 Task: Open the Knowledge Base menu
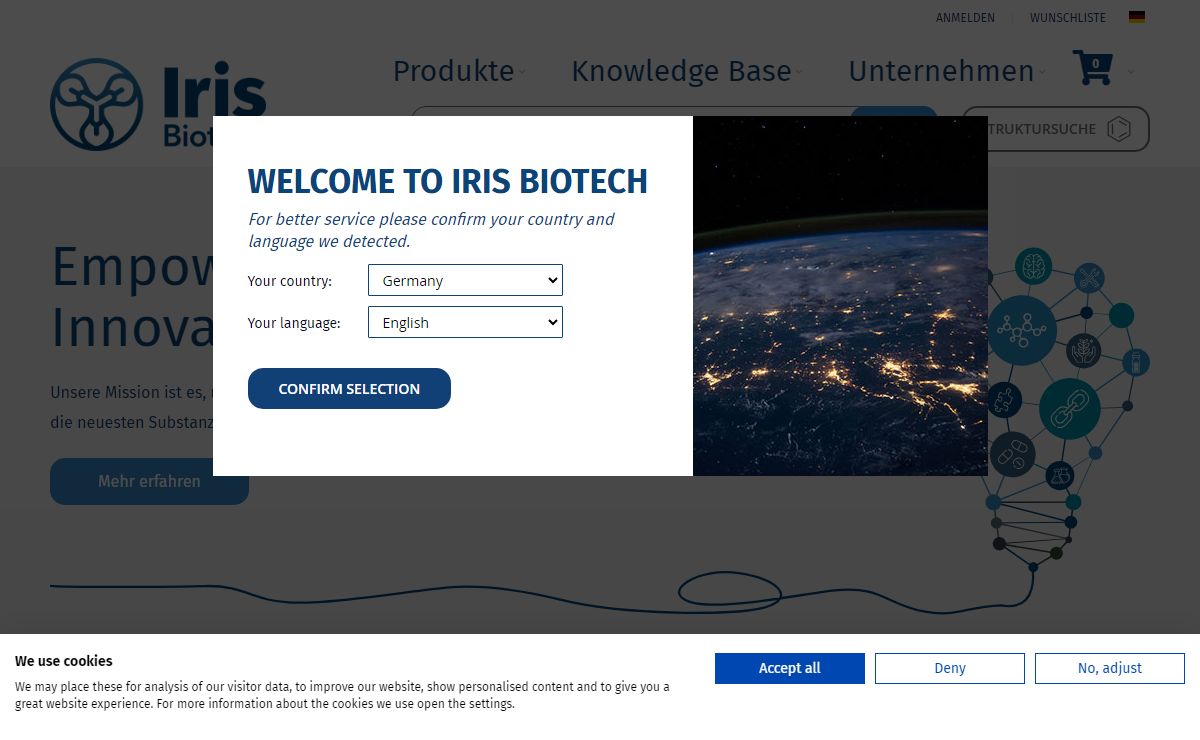(683, 71)
